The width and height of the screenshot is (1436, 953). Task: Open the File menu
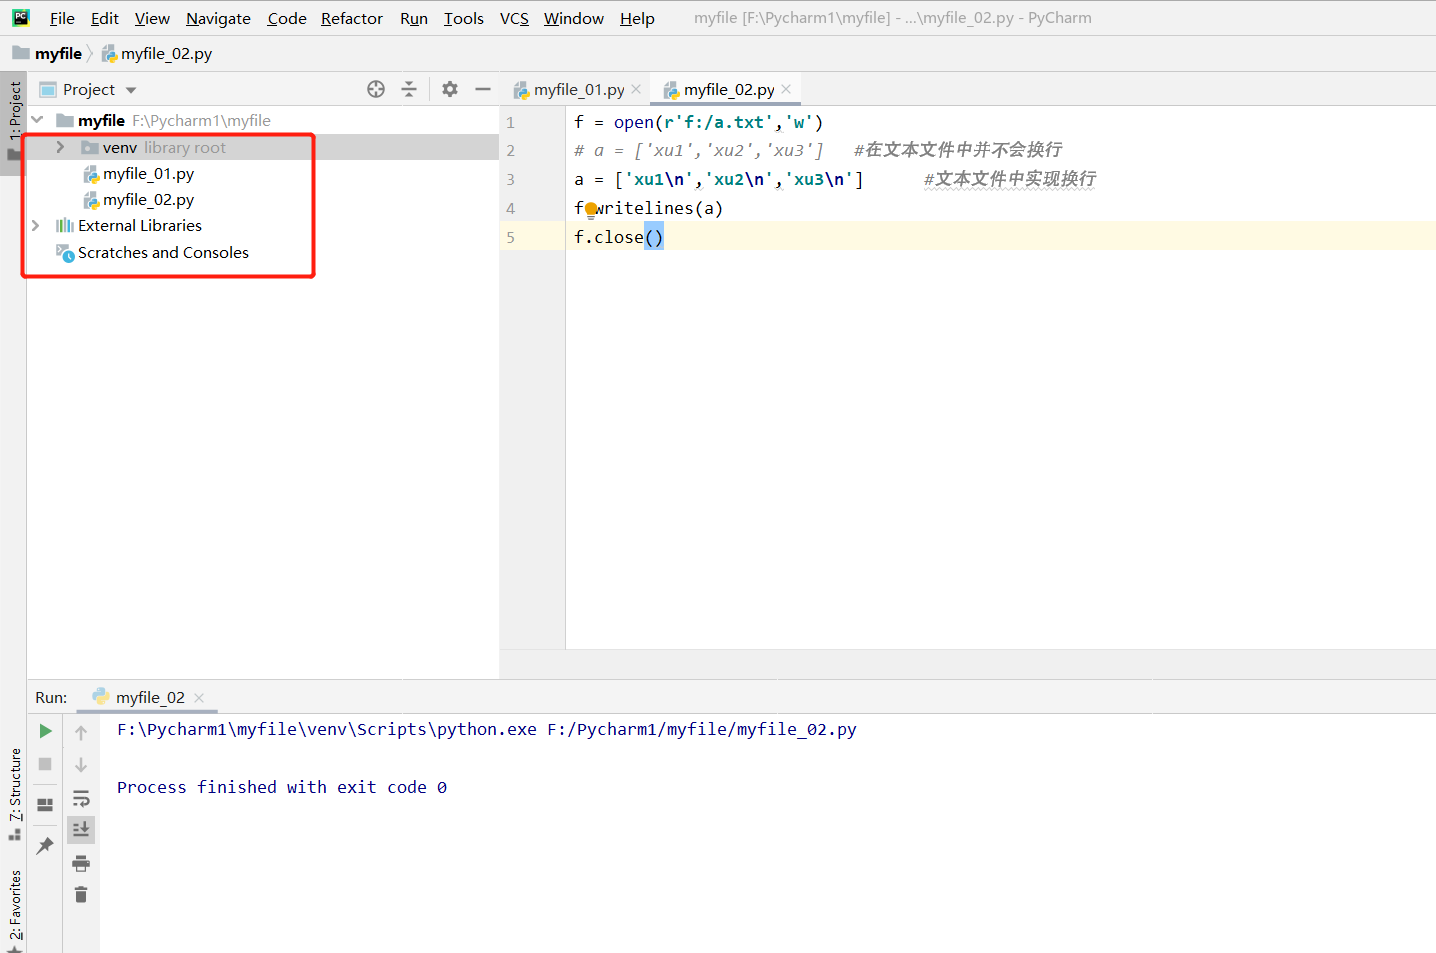(x=62, y=18)
